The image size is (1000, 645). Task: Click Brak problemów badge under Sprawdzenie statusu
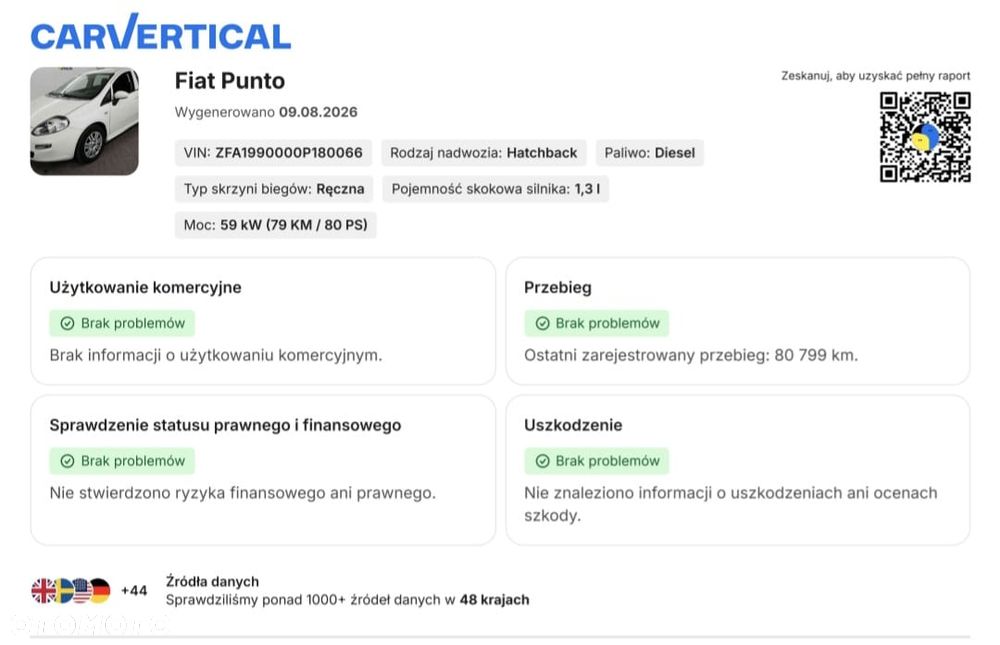[122, 461]
